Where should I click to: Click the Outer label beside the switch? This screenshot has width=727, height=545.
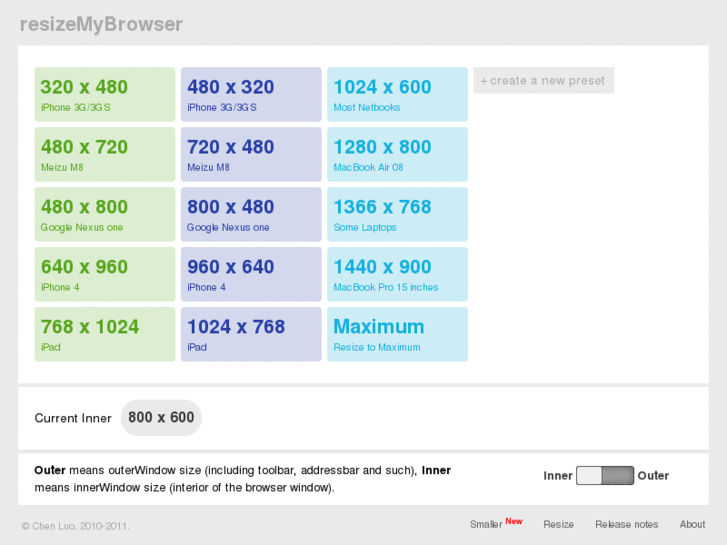(653, 476)
